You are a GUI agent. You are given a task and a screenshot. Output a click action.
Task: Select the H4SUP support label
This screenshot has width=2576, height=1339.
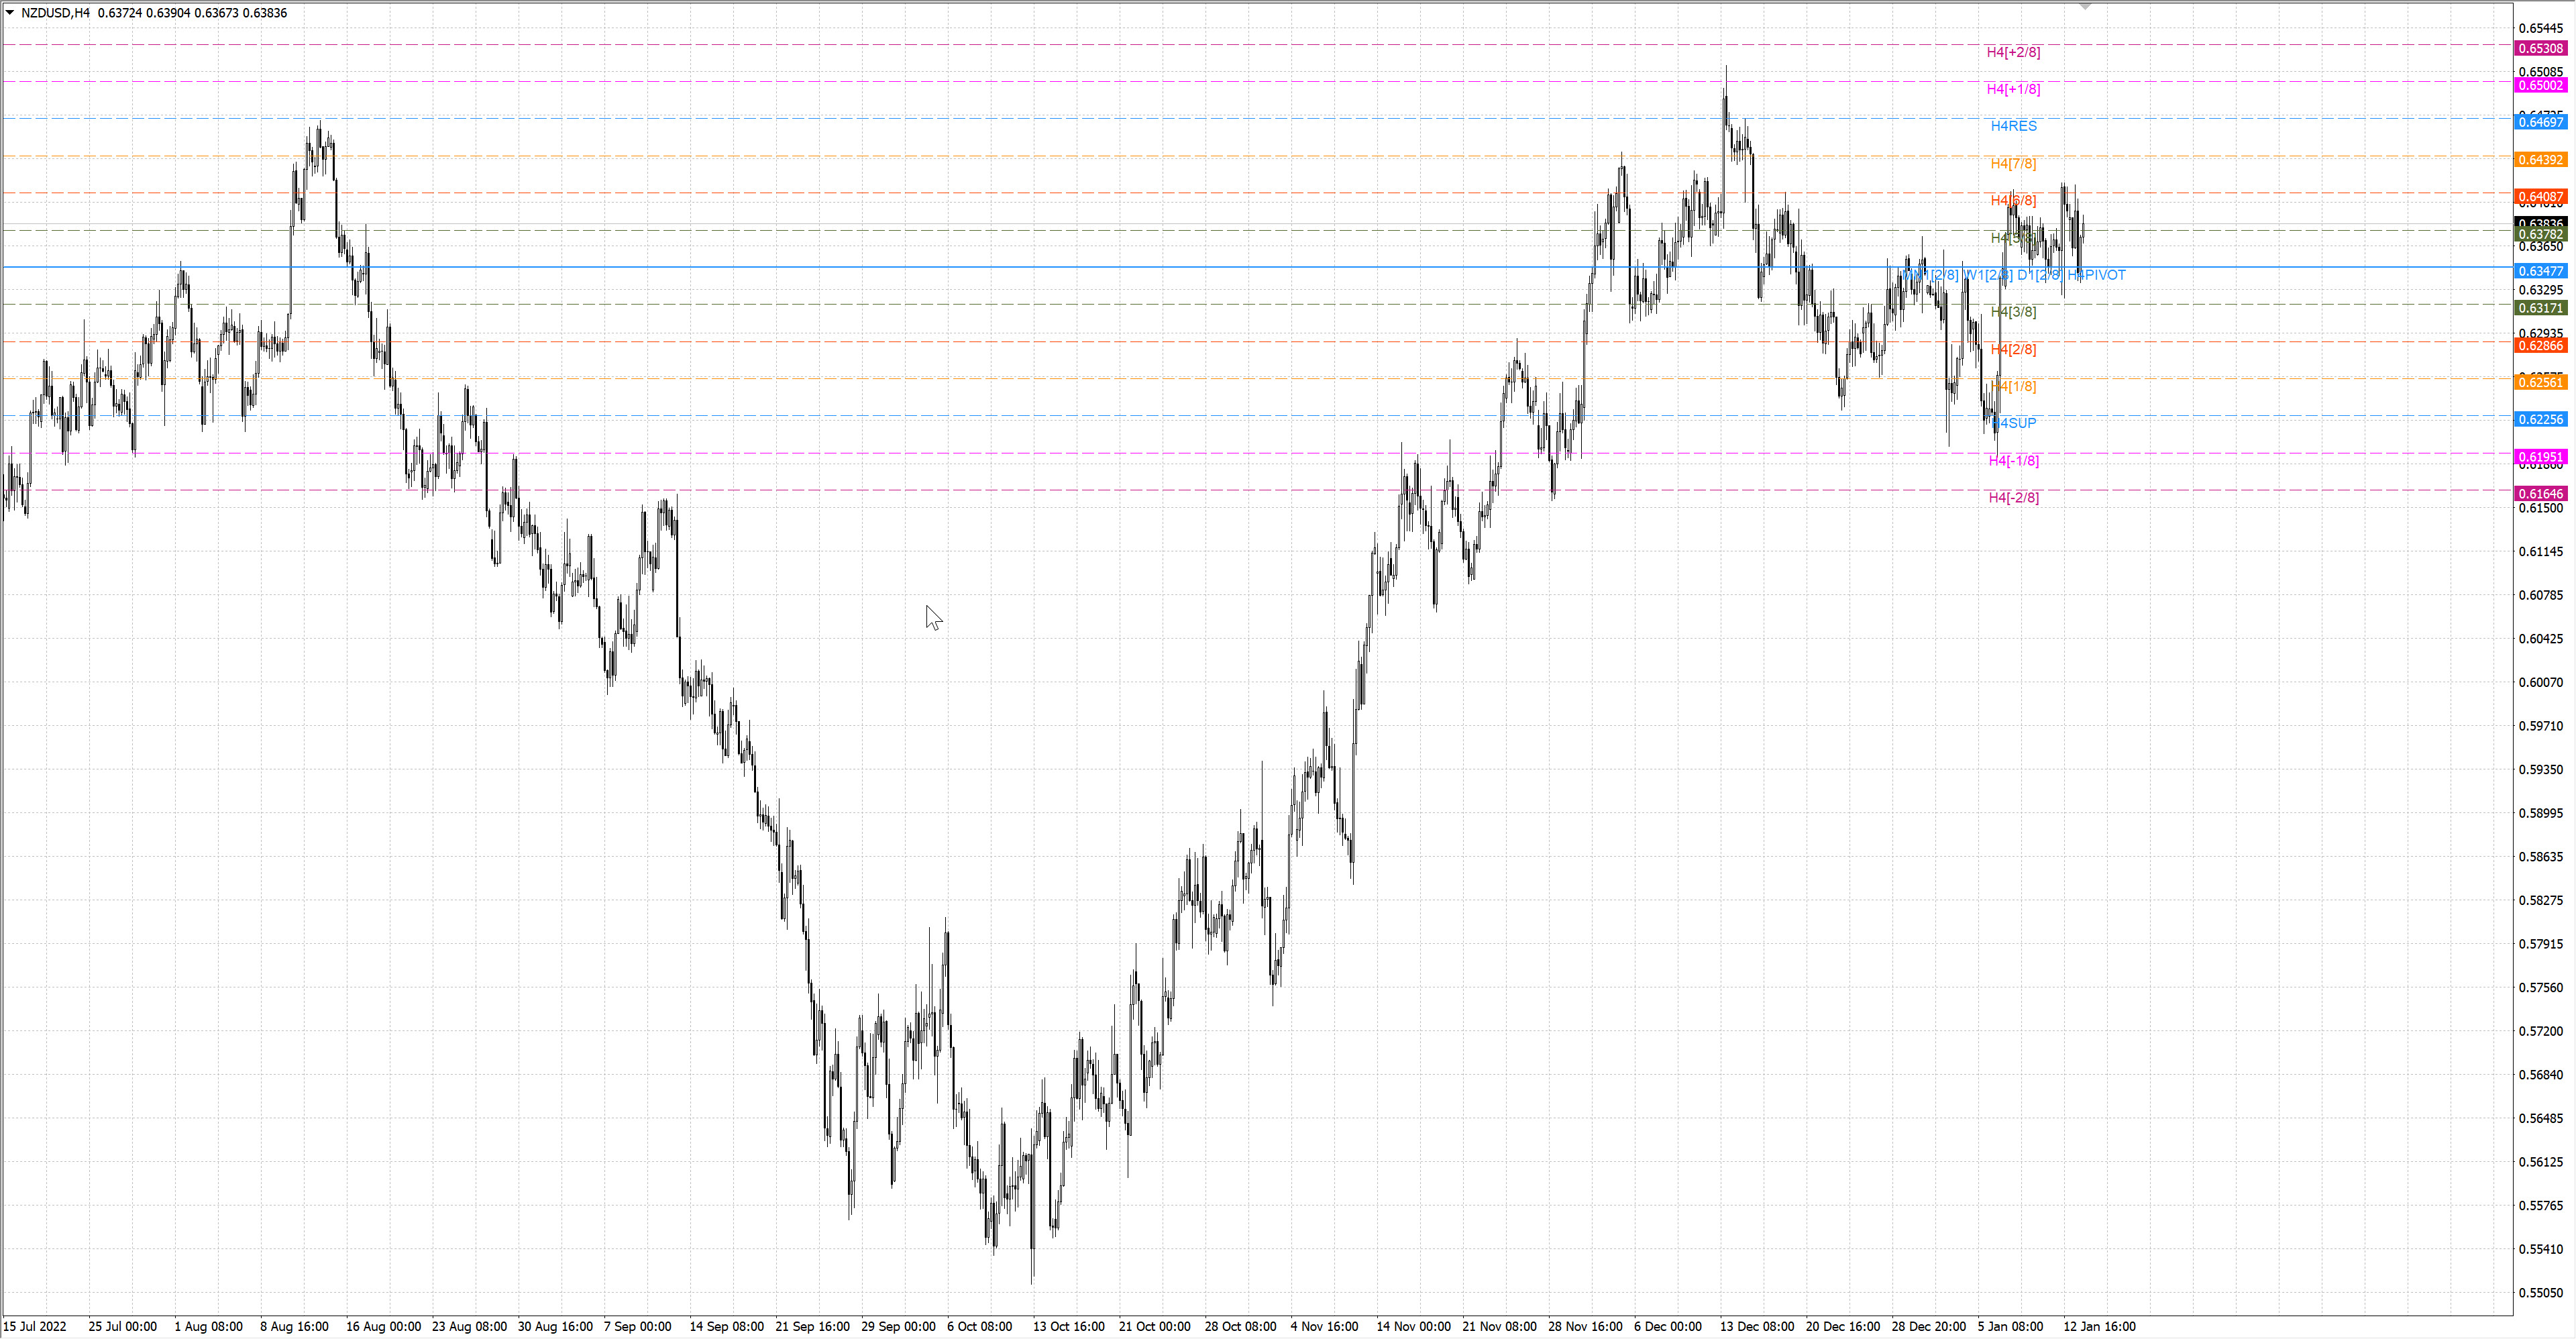(x=2013, y=423)
